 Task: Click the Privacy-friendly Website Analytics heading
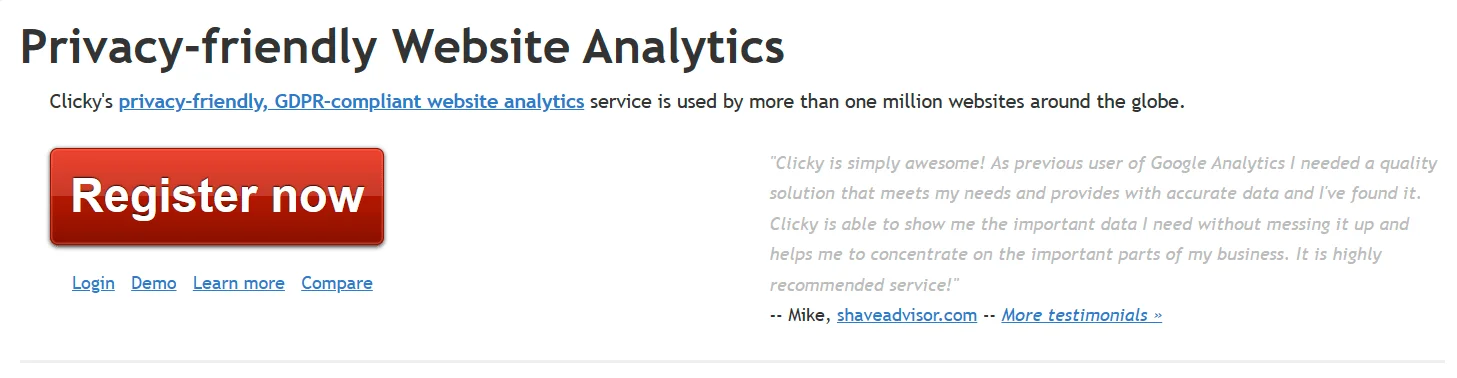(402, 46)
